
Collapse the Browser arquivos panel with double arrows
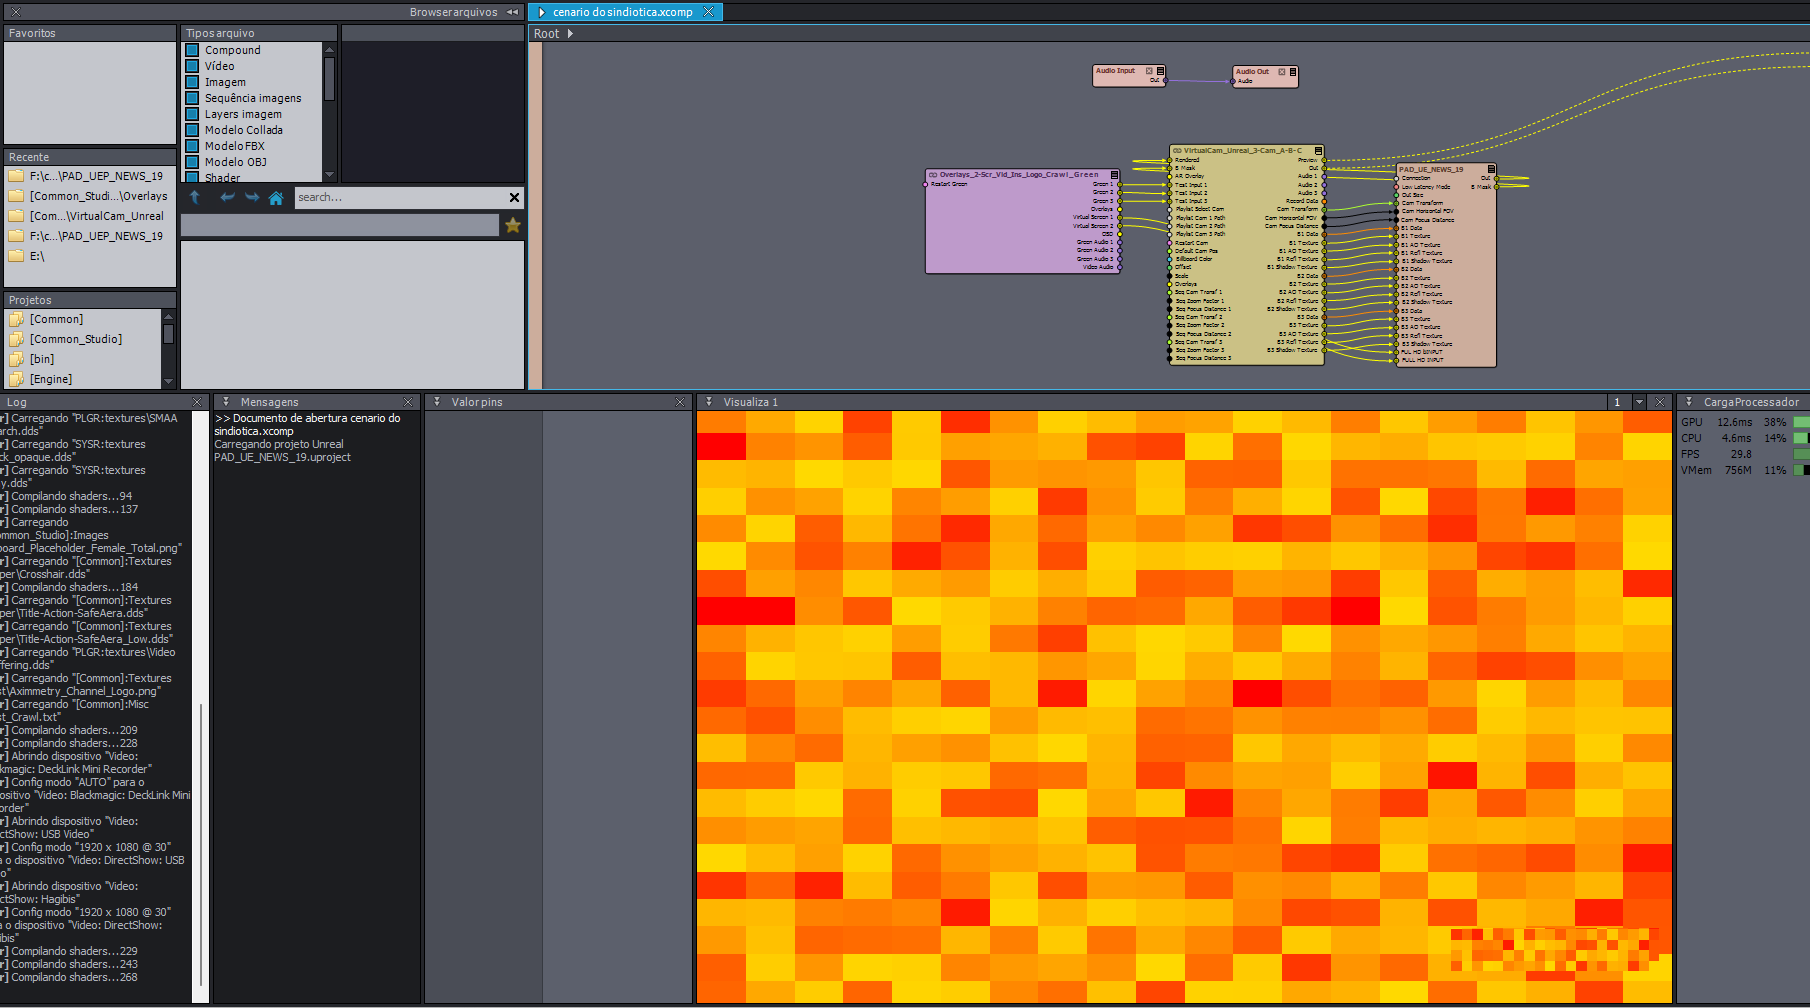pos(513,12)
